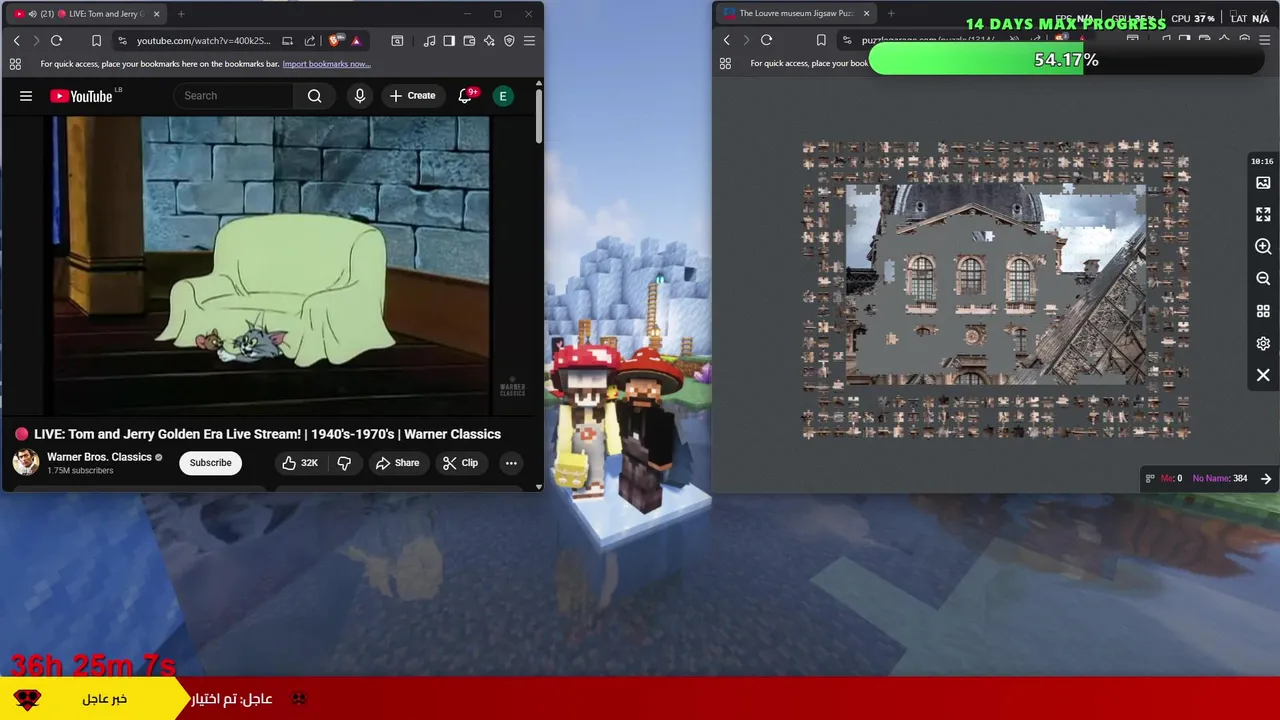Viewport: 1280px width, 720px height.
Task: Go back in the YouTube browser window
Action: point(17,41)
